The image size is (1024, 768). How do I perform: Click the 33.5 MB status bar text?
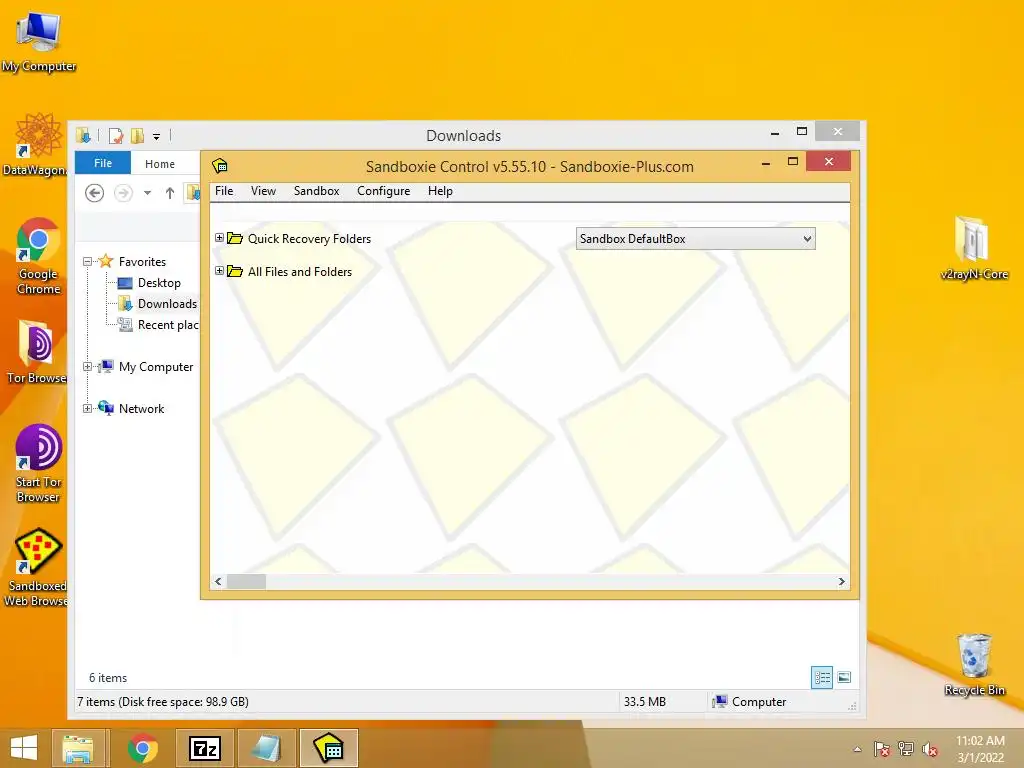tap(645, 701)
